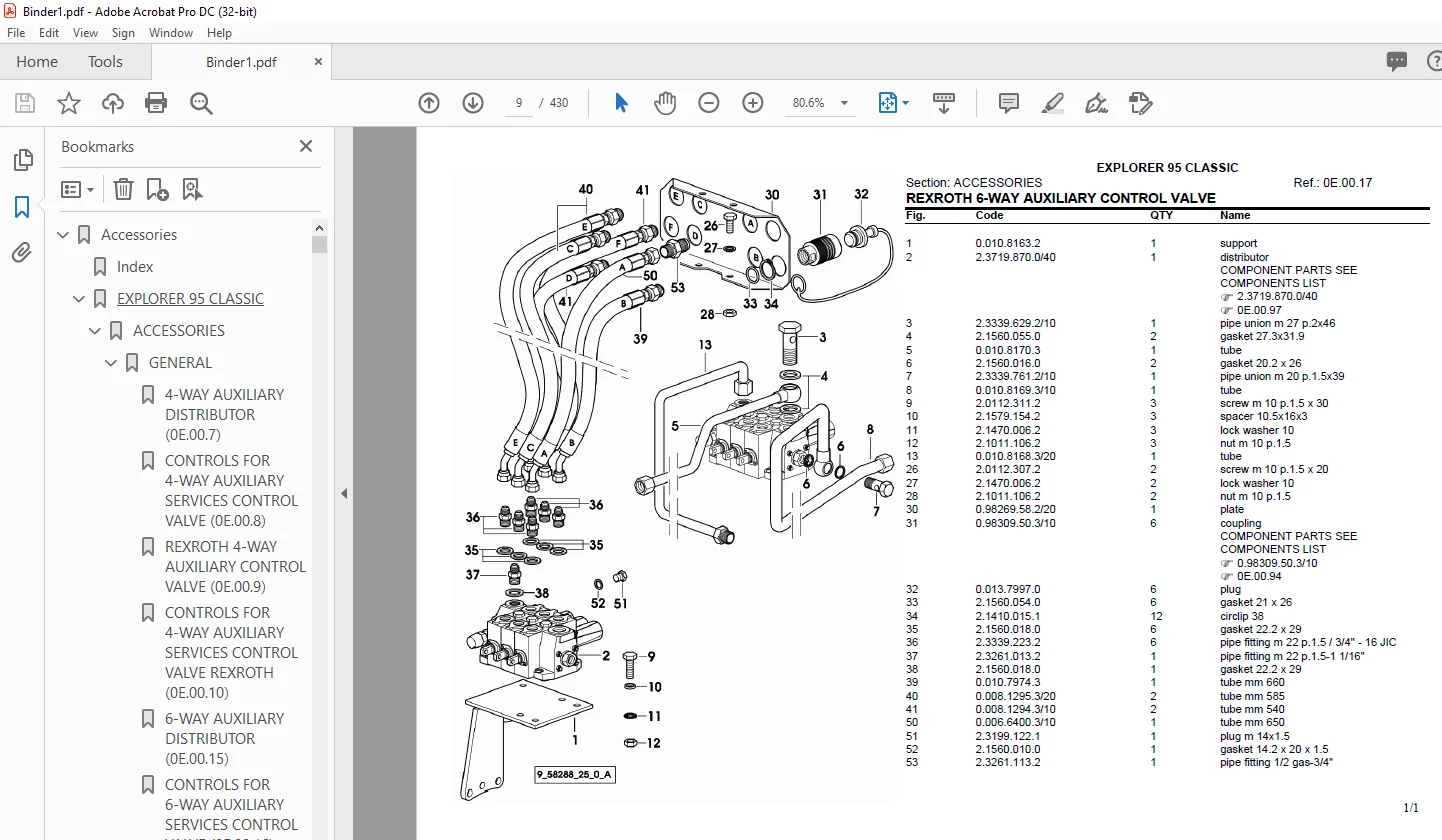Image resolution: width=1442 pixels, height=840 pixels.
Task: Go to previous page arrow
Action: coord(429,103)
